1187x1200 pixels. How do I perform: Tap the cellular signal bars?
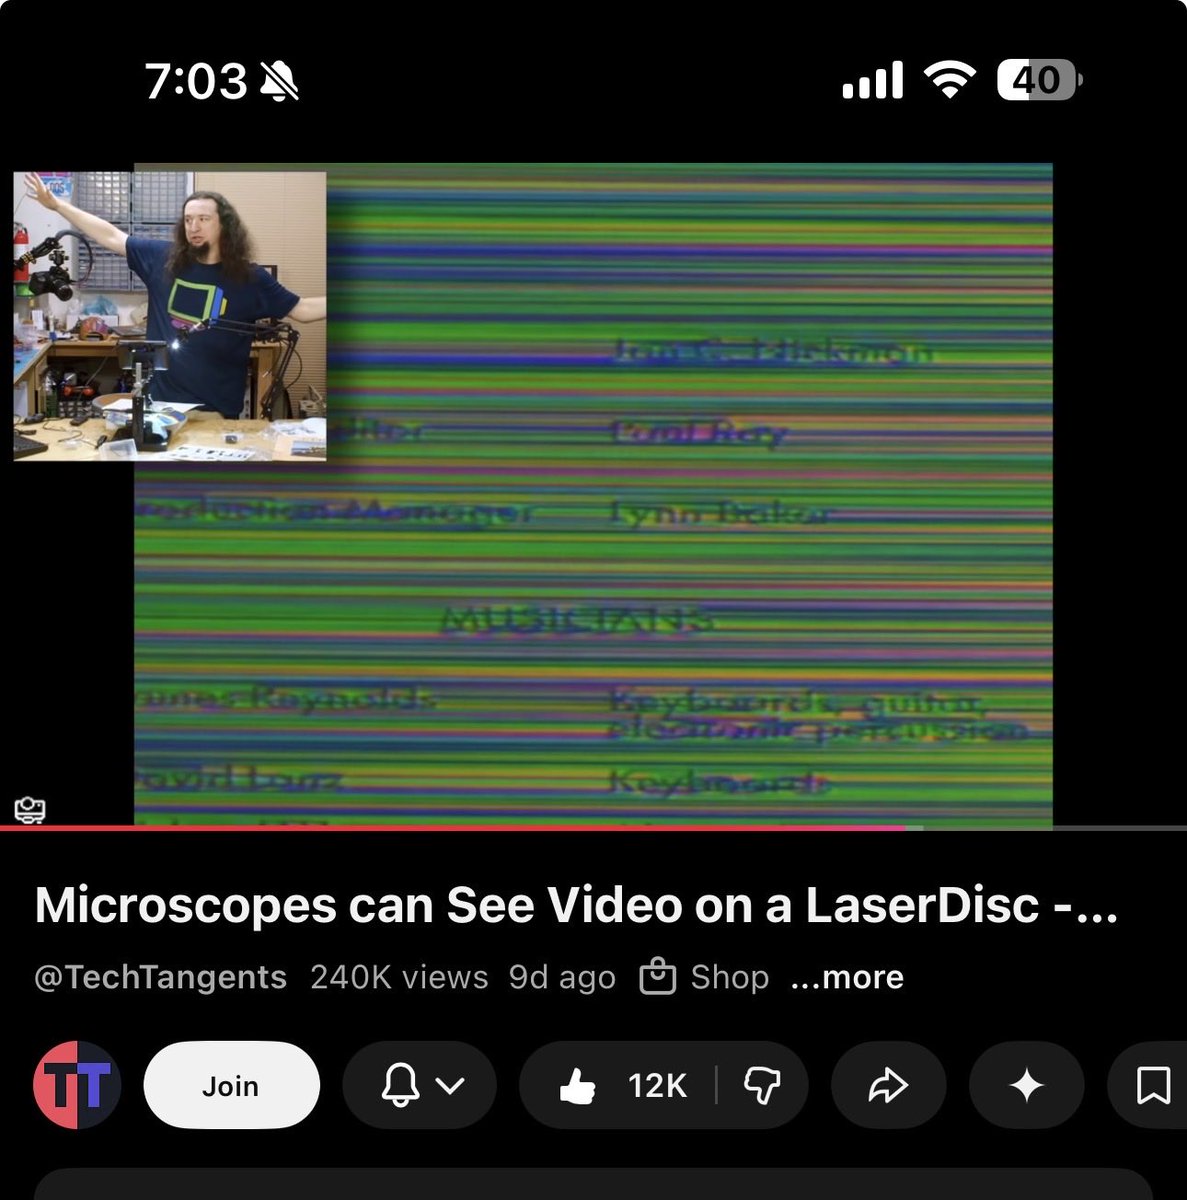point(873,80)
